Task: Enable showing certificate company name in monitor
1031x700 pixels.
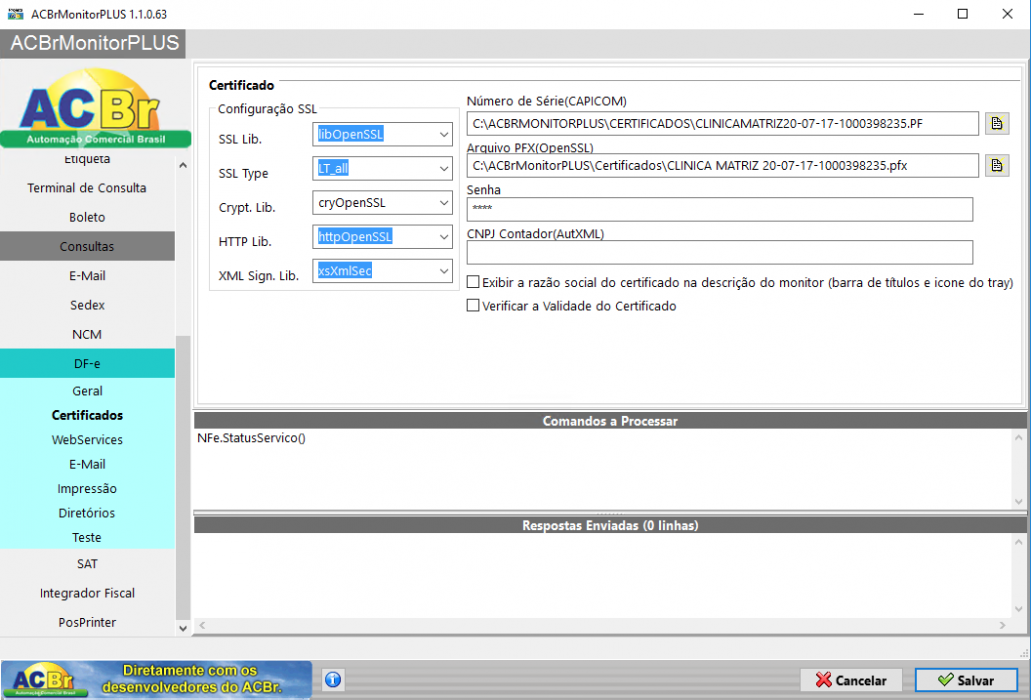Action: point(473,282)
